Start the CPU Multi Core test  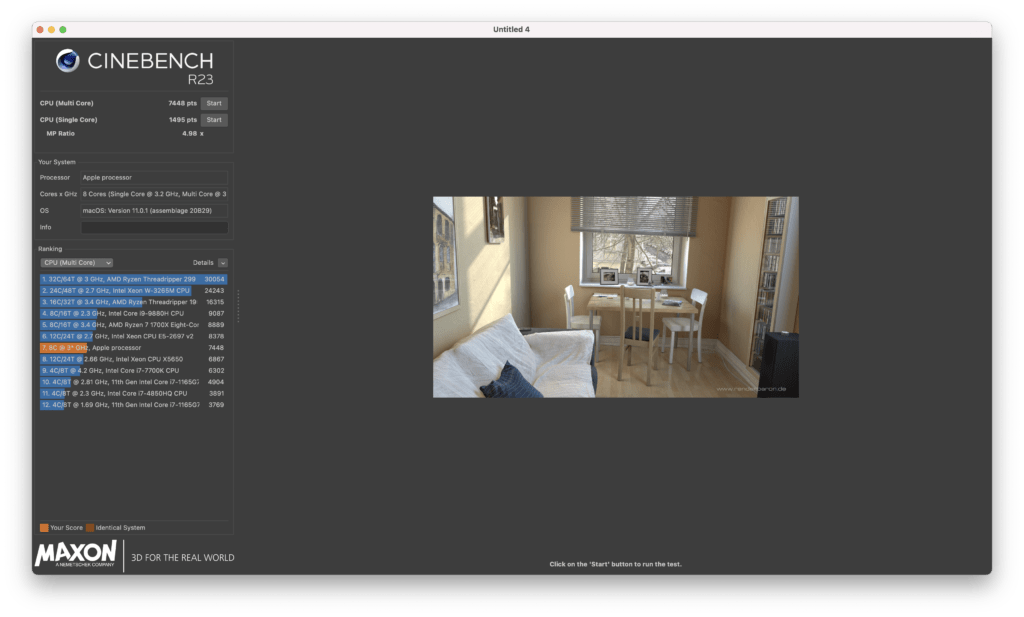click(x=214, y=103)
